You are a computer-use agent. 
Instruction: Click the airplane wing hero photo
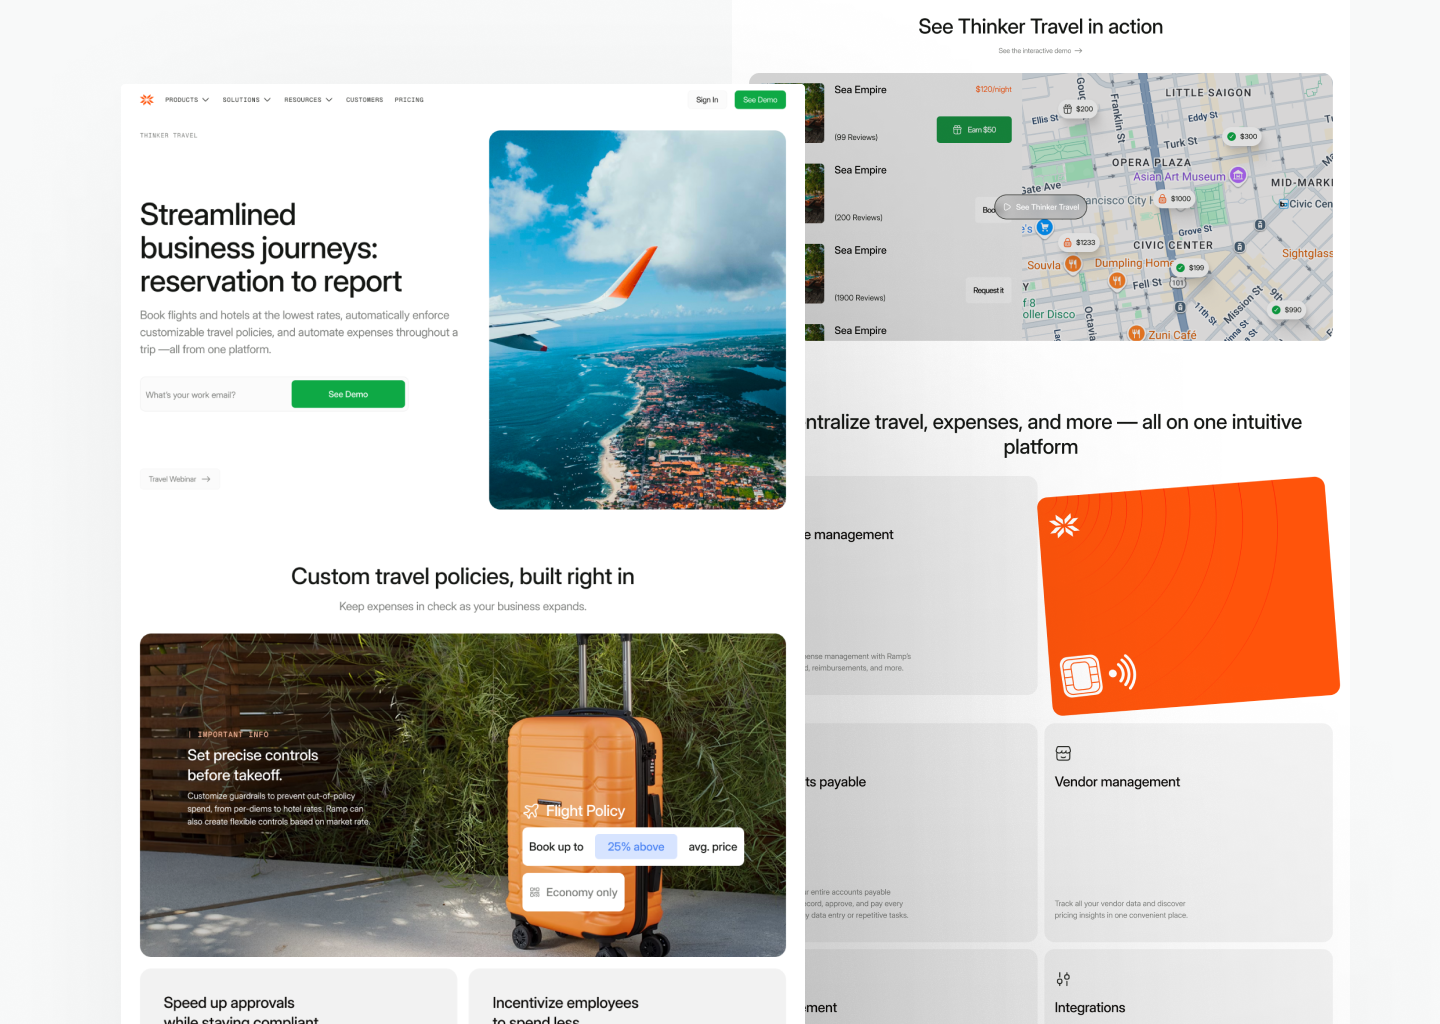point(637,320)
